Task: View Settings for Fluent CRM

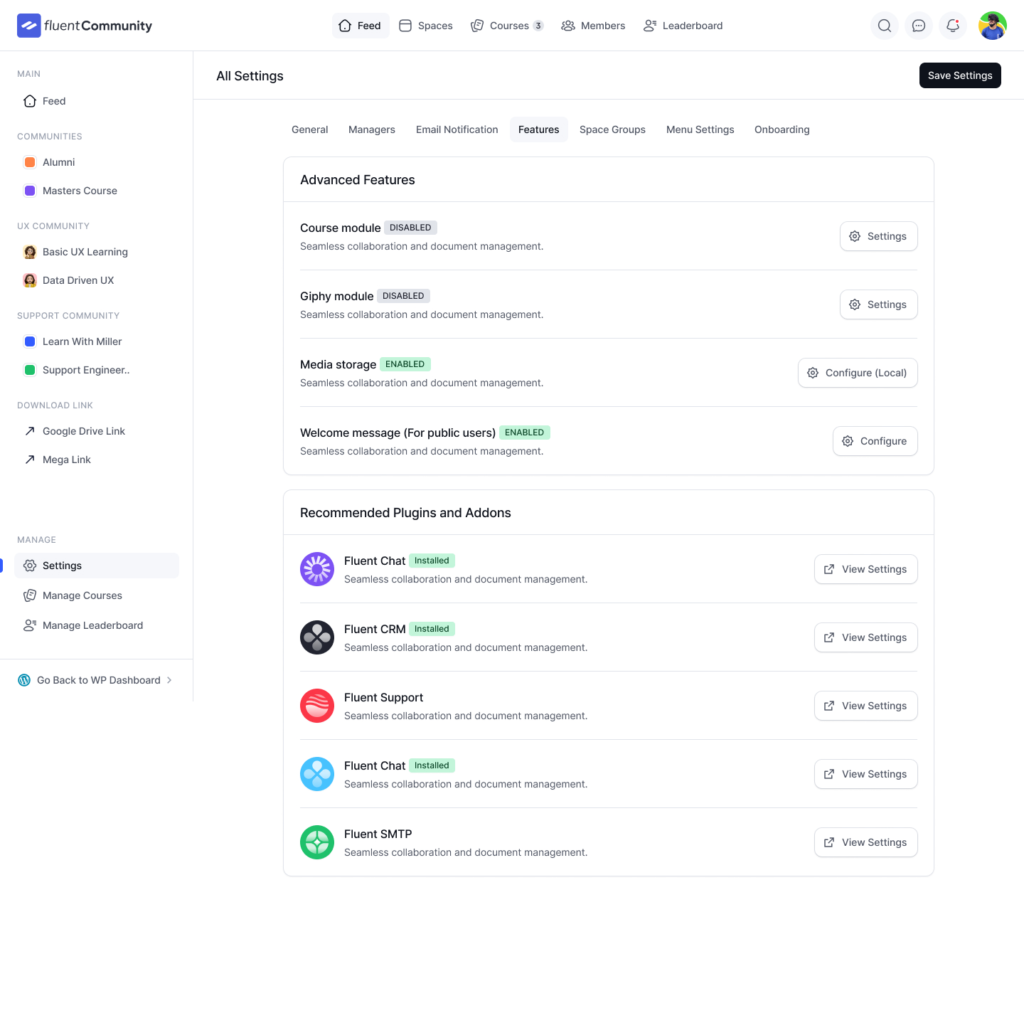Action: pyautogui.click(x=866, y=637)
